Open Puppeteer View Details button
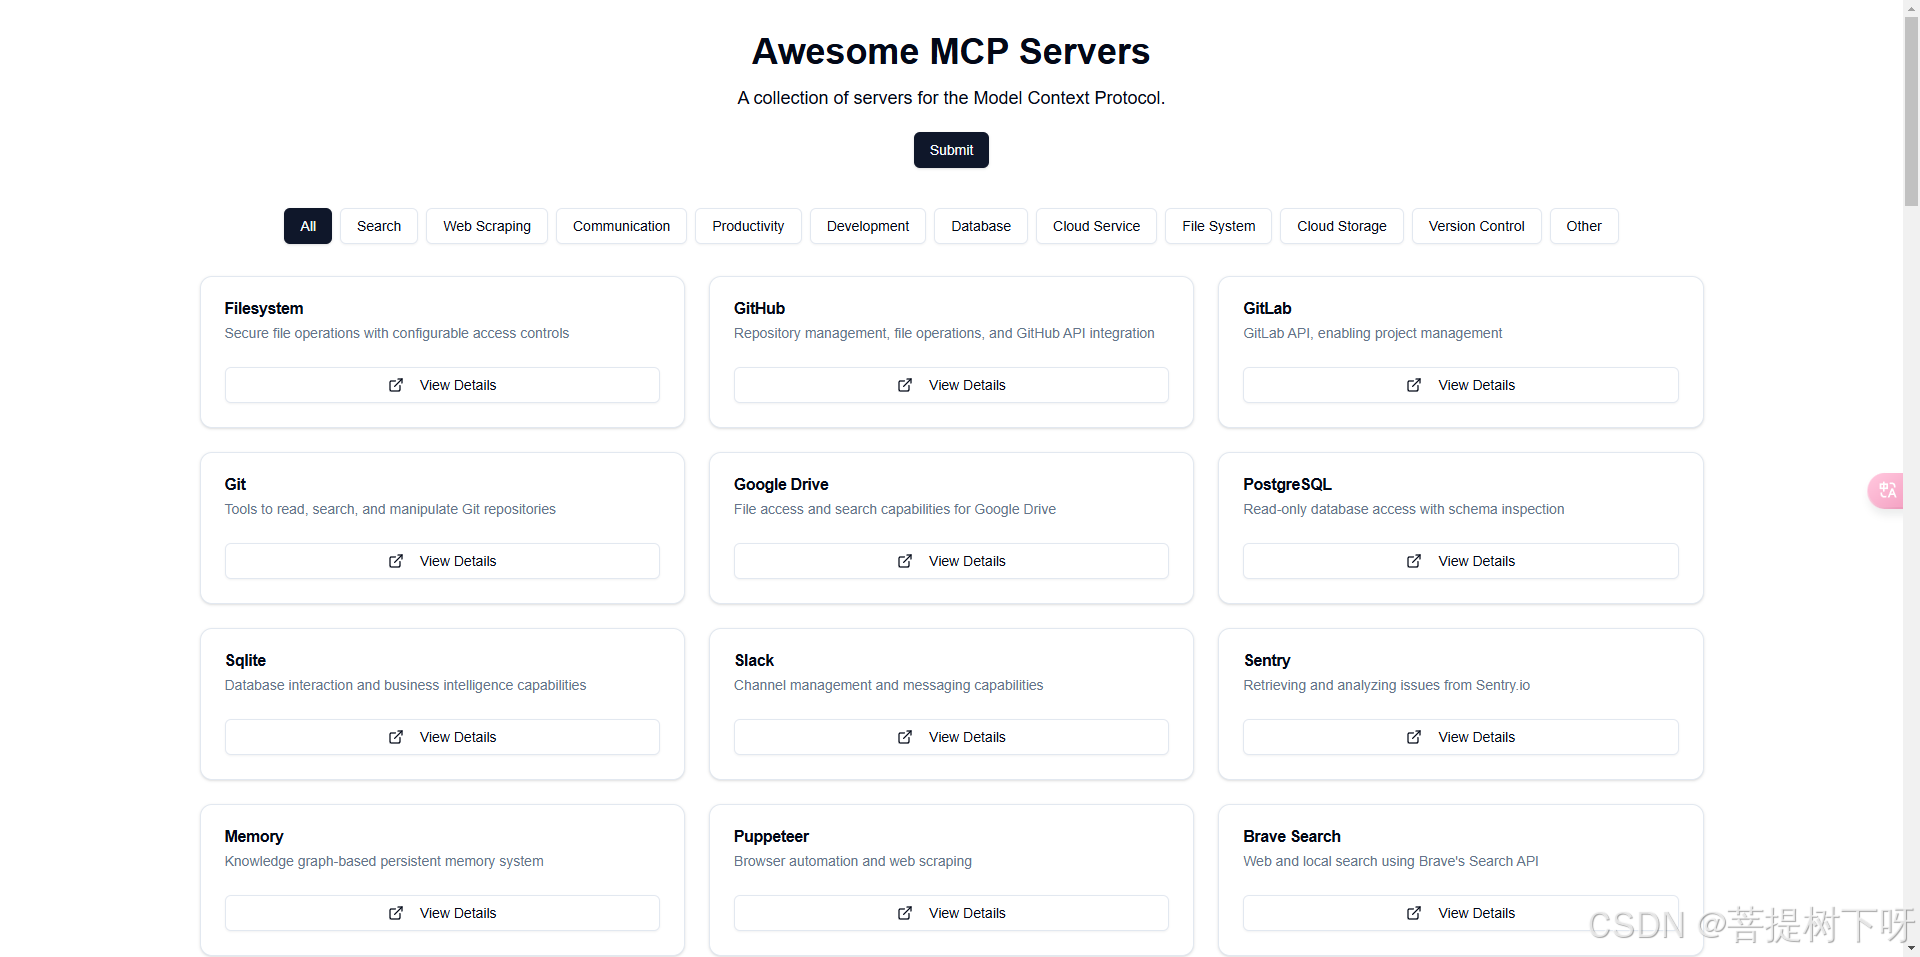Screen dimensions: 1920x957 (951, 913)
